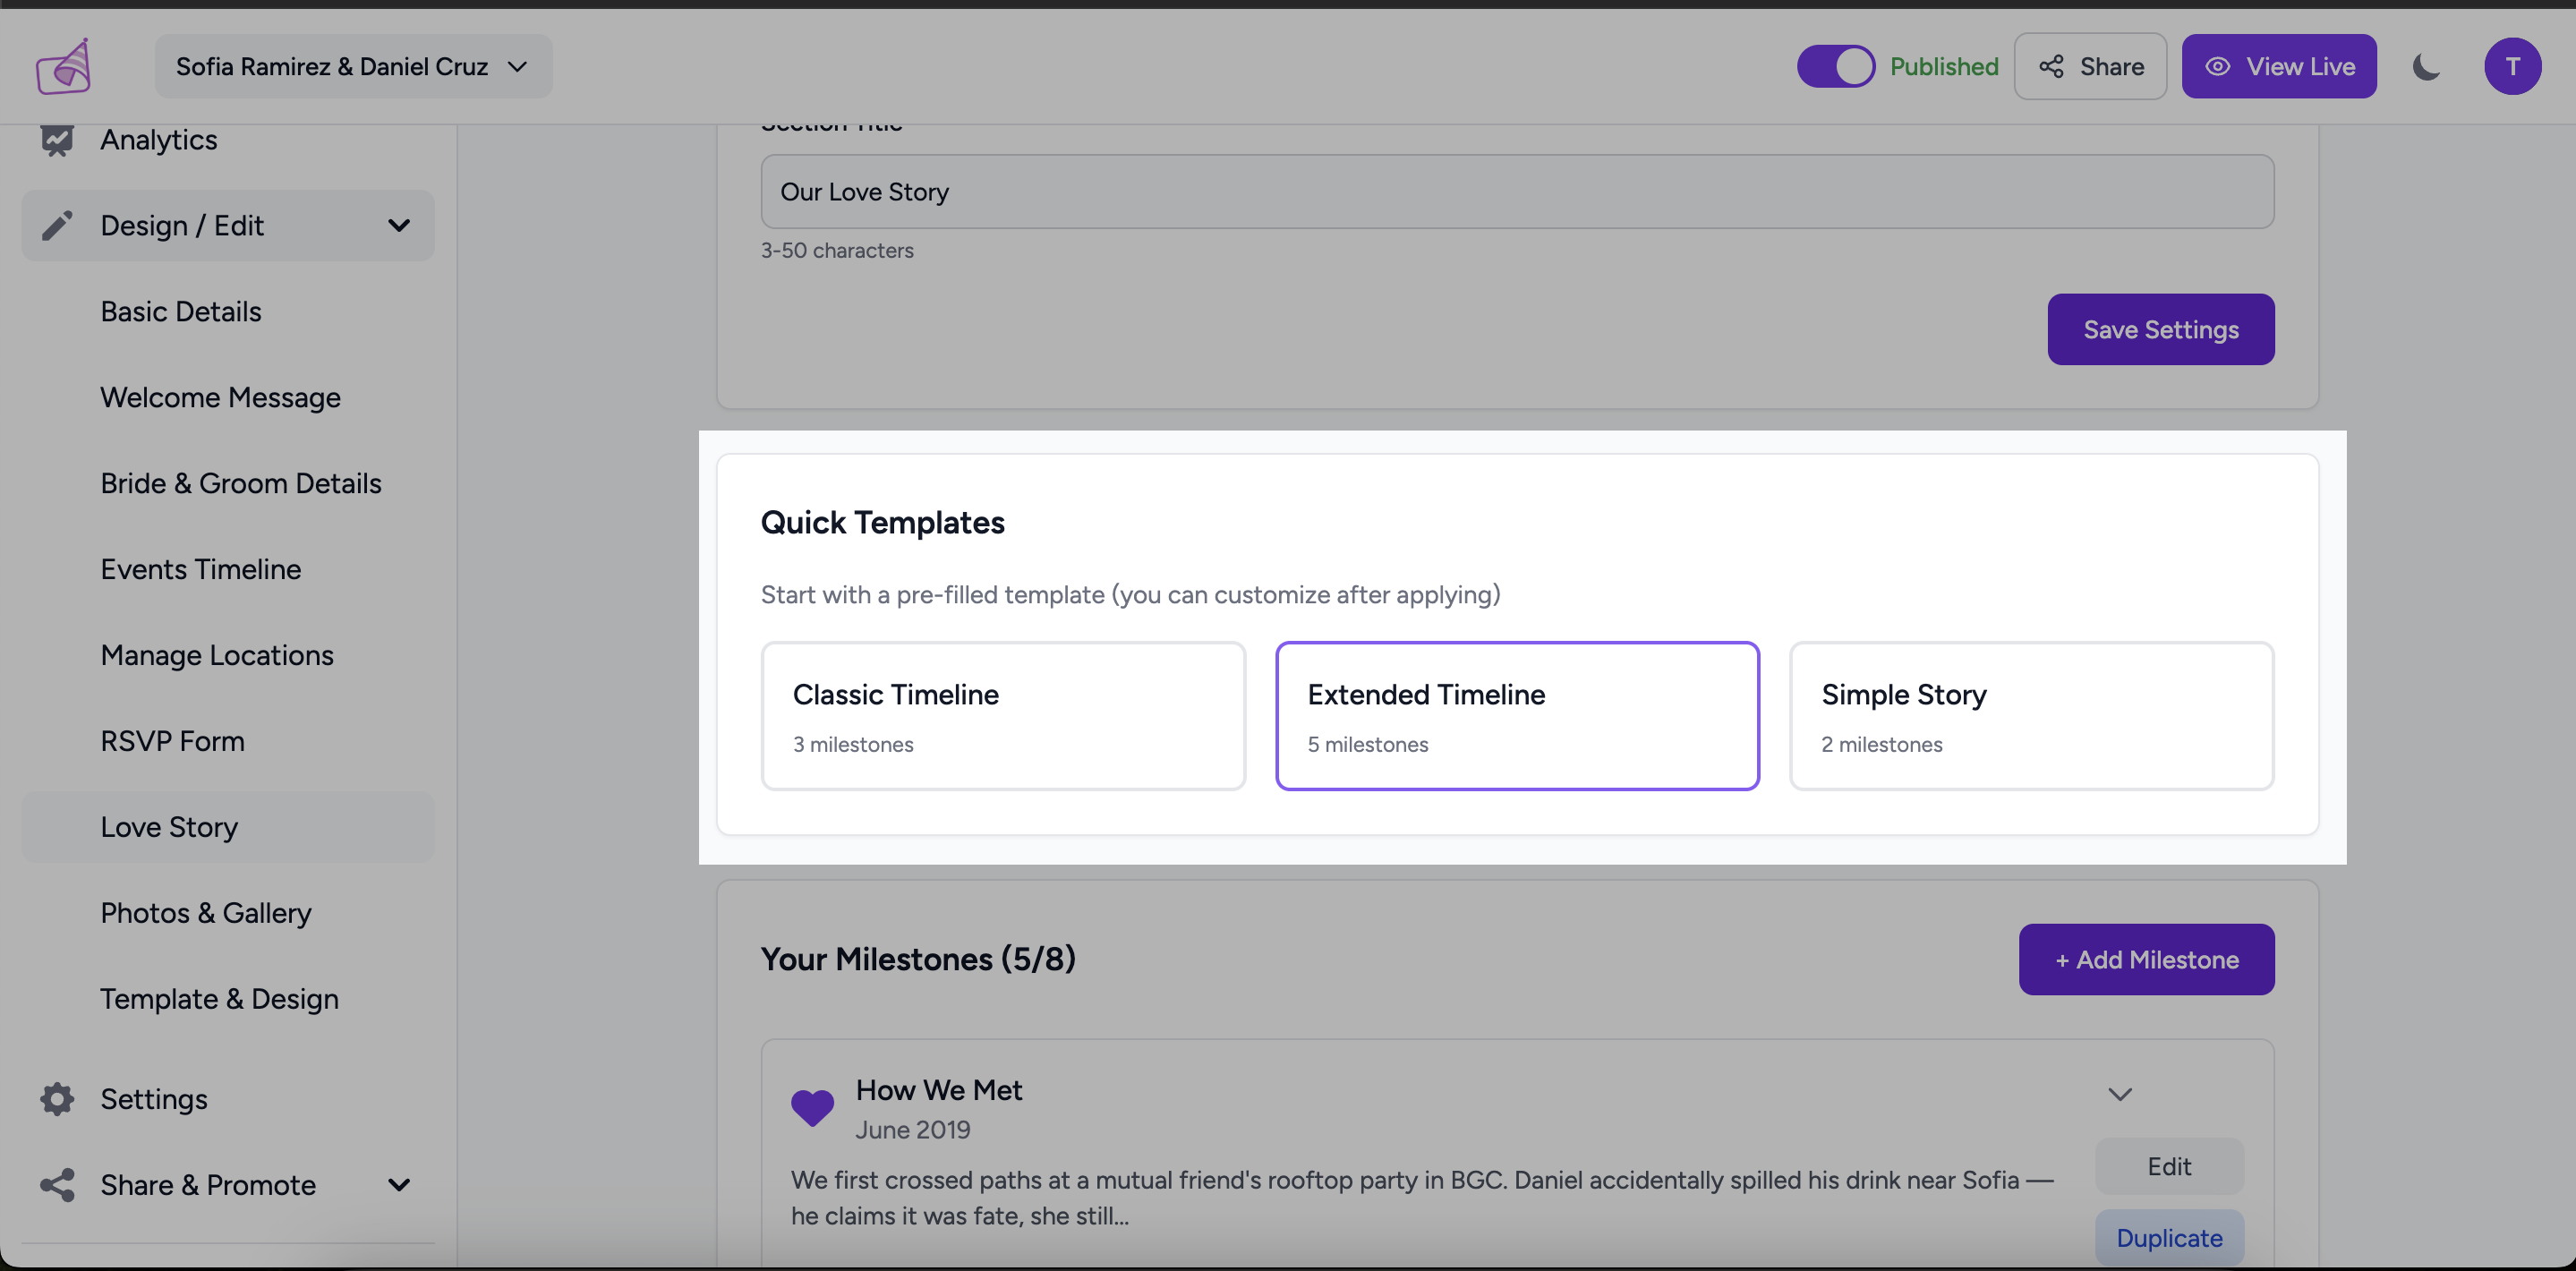Viewport: 2576px width, 1271px height.
Task: Collapse the How We Met milestone chevron
Action: tap(2120, 1094)
